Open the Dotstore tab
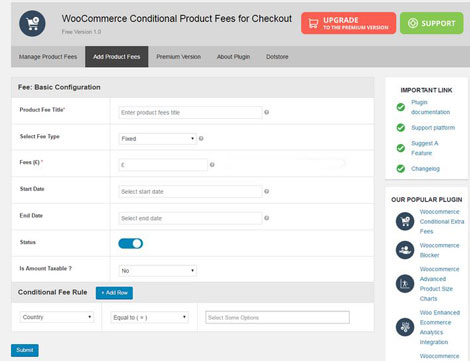This screenshot has height=361, width=470. pos(277,57)
